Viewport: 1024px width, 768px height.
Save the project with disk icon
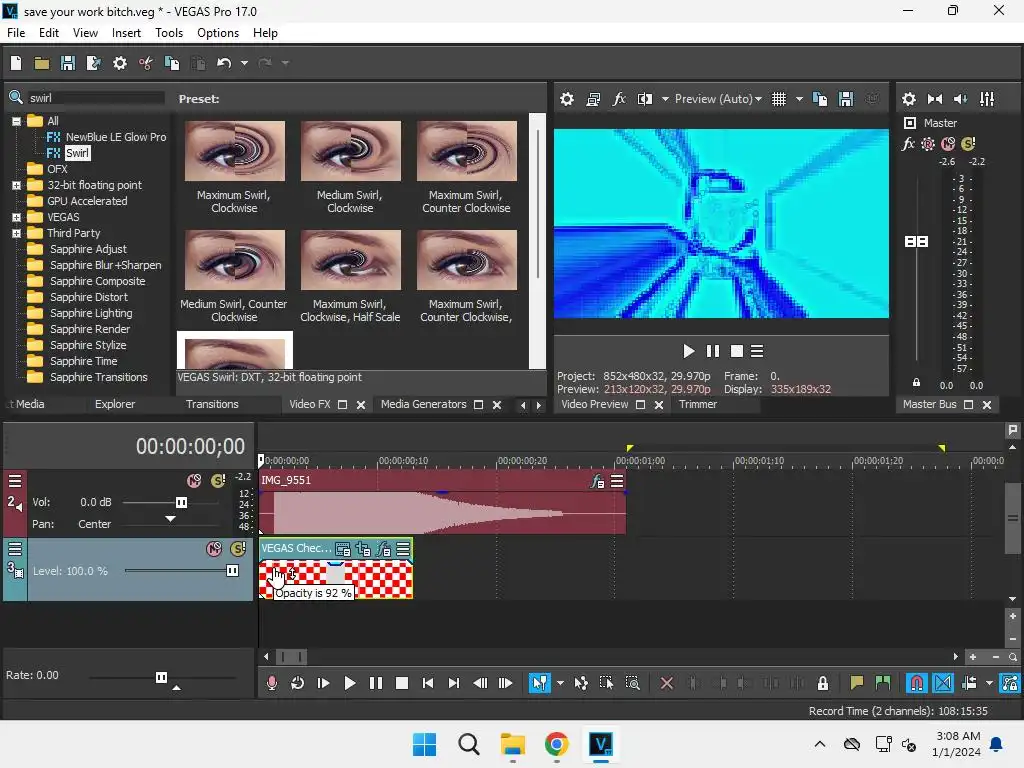pos(67,63)
